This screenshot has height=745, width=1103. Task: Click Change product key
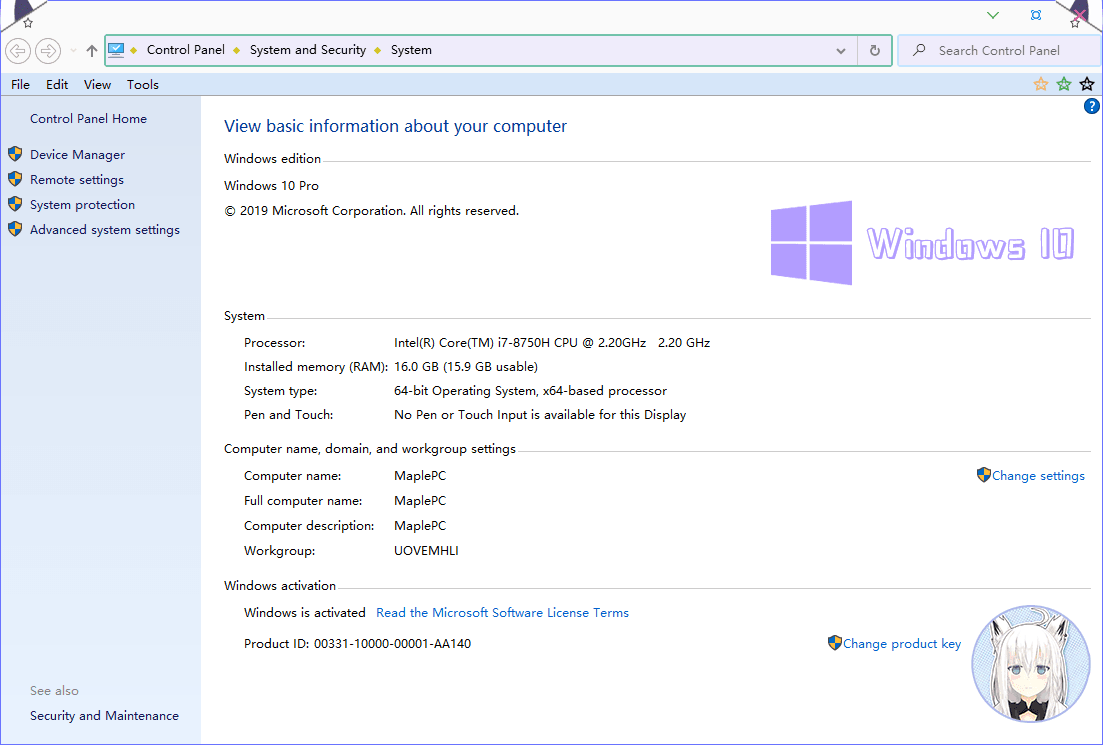[x=902, y=644]
